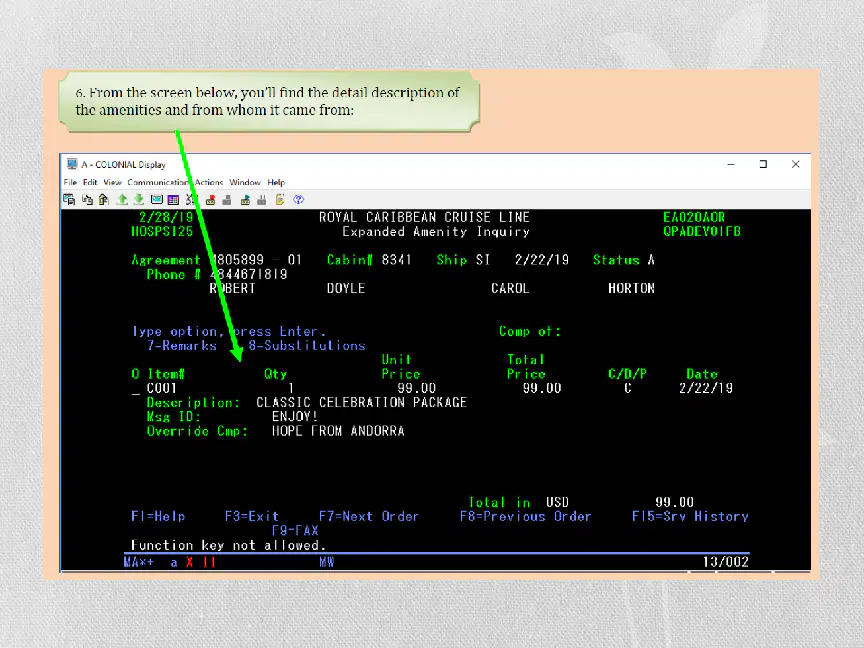Click the green Send file upload icon
The width and height of the screenshot is (864, 648).
click(x=122, y=199)
